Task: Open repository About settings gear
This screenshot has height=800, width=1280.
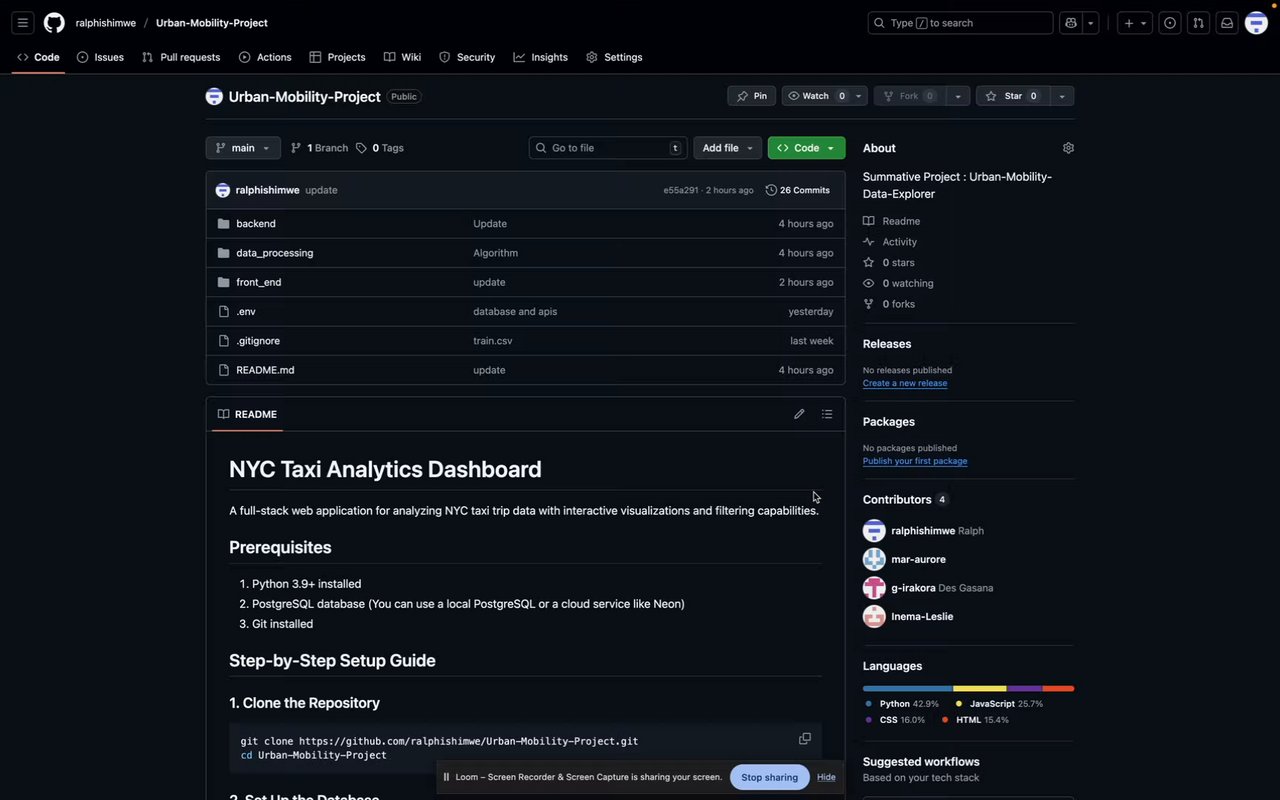Action: click(x=1068, y=148)
